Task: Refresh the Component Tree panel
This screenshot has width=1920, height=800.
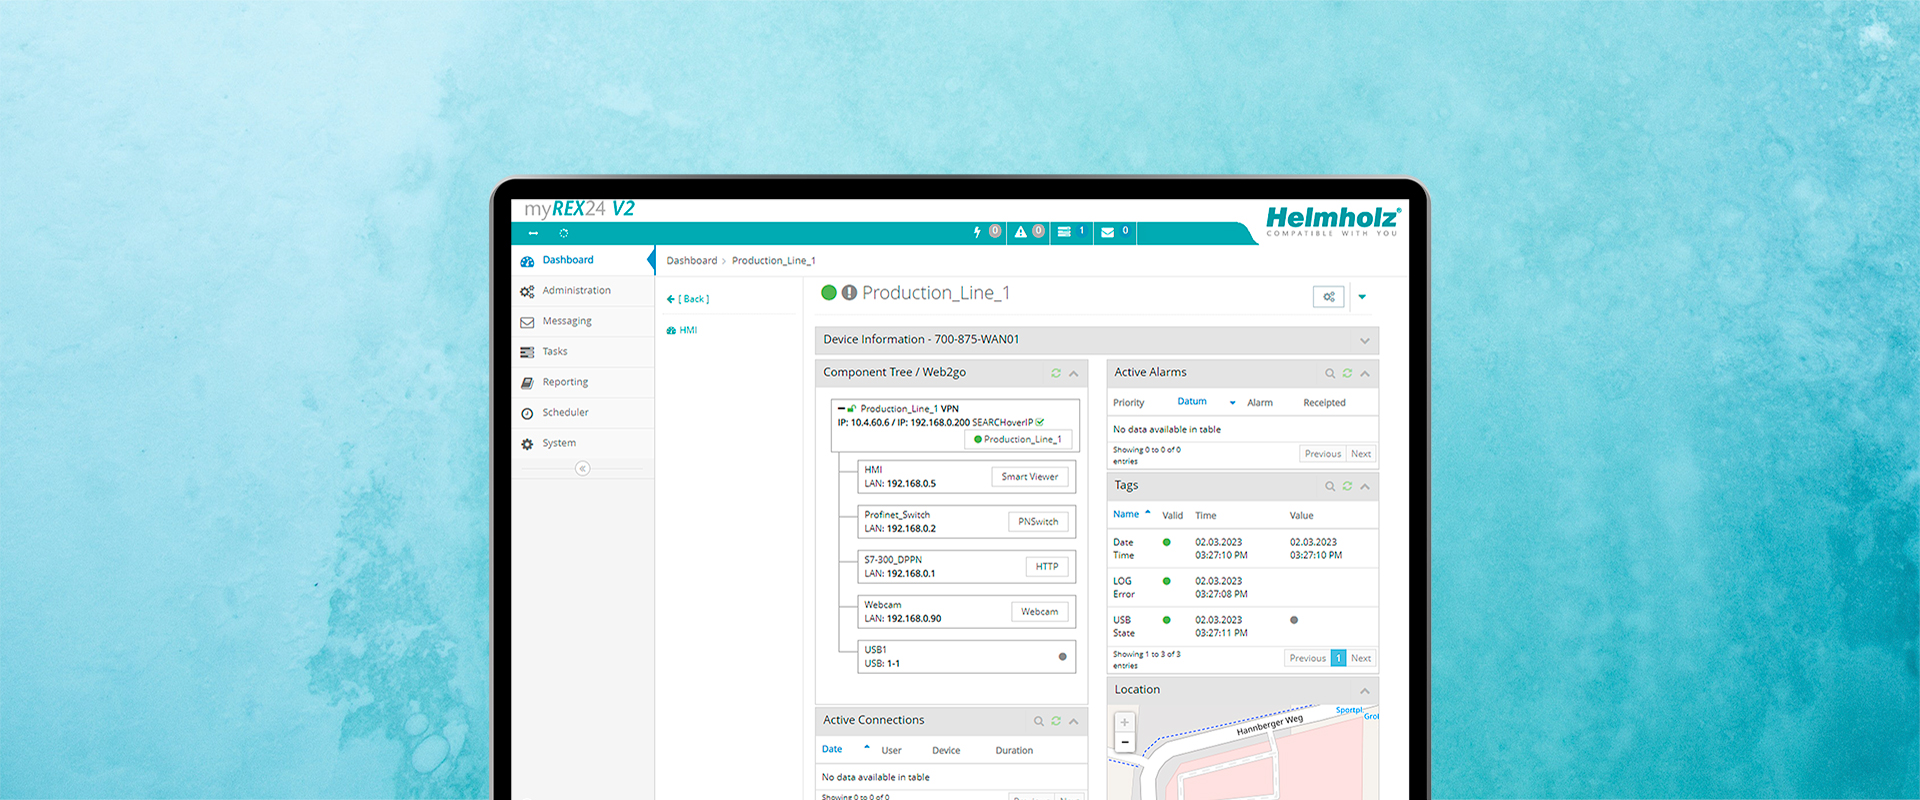Action: 1056,373
